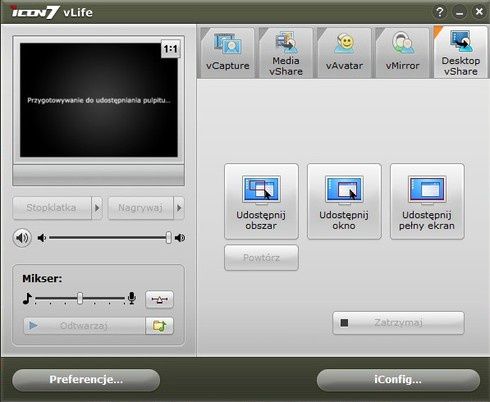Select Udostępnij pełny ekran icon
Image resolution: width=490 pixels, height=402 pixels.
tap(427, 201)
